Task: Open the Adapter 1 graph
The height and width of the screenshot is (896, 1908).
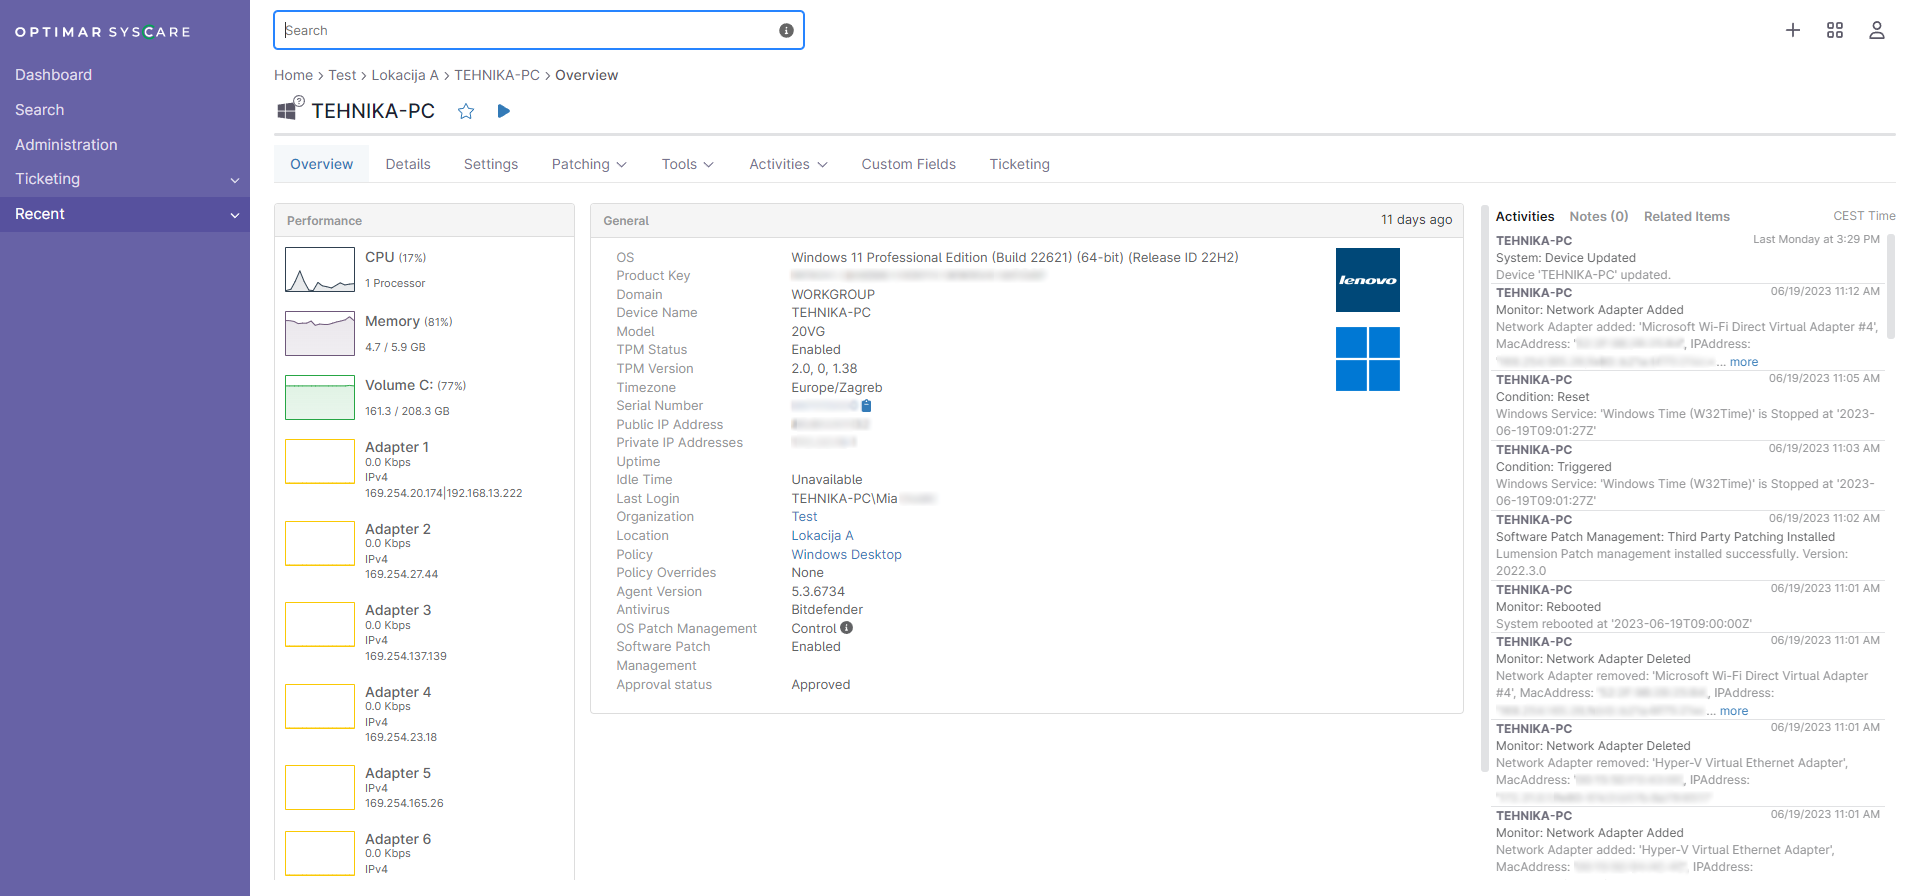Action: click(x=320, y=461)
